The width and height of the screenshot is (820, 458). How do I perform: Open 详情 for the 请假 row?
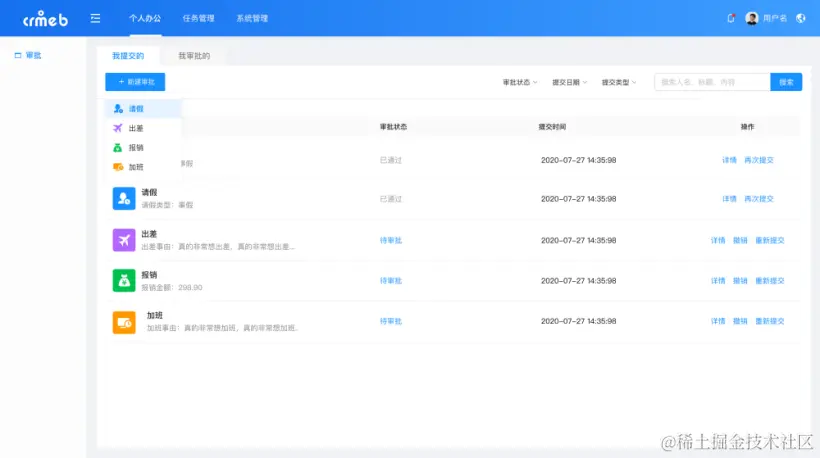pyautogui.click(x=729, y=199)
